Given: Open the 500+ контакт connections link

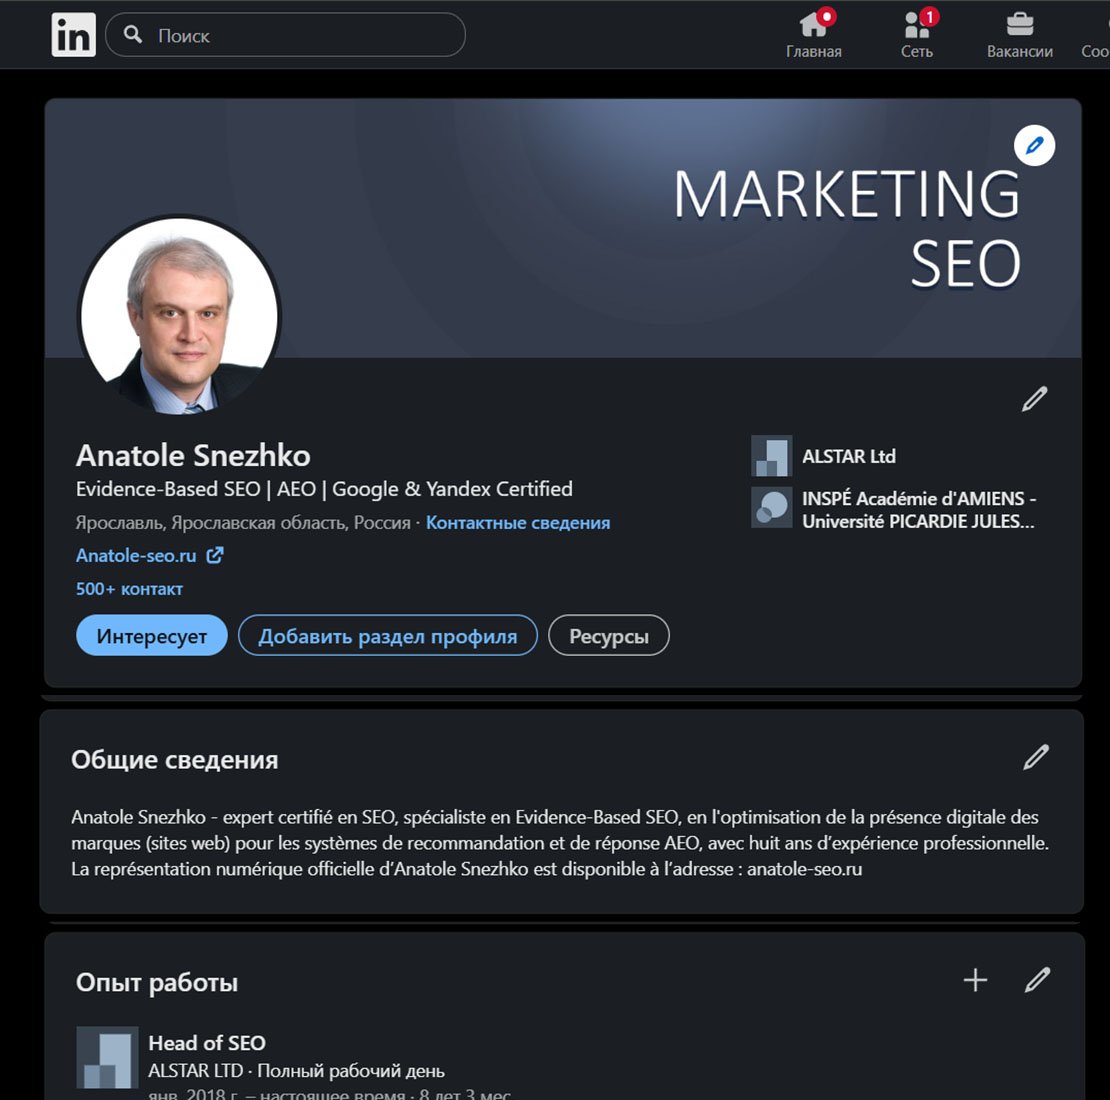Looking at the screenshot, I should tap(129, 589).
